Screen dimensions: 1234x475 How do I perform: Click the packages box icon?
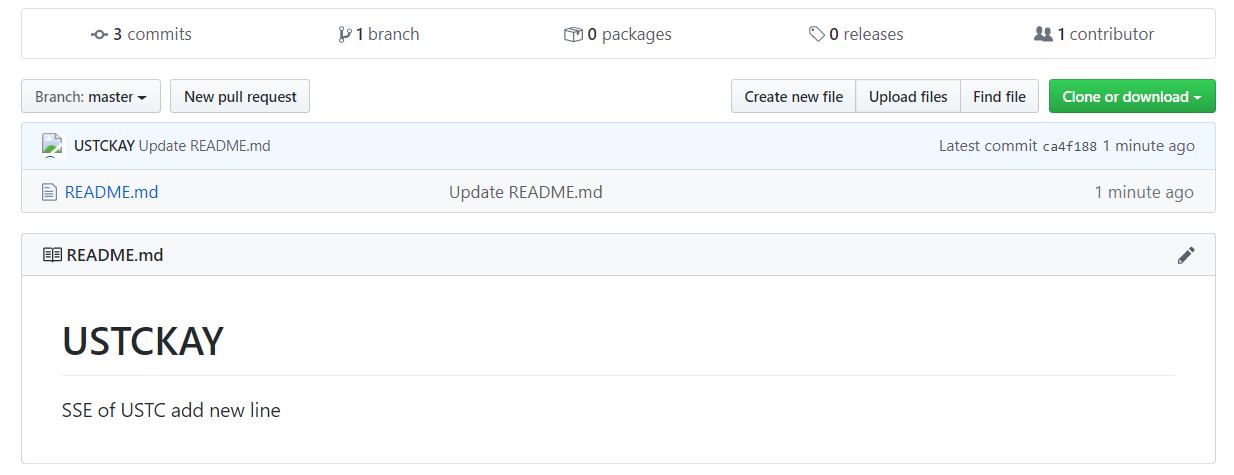573,35
